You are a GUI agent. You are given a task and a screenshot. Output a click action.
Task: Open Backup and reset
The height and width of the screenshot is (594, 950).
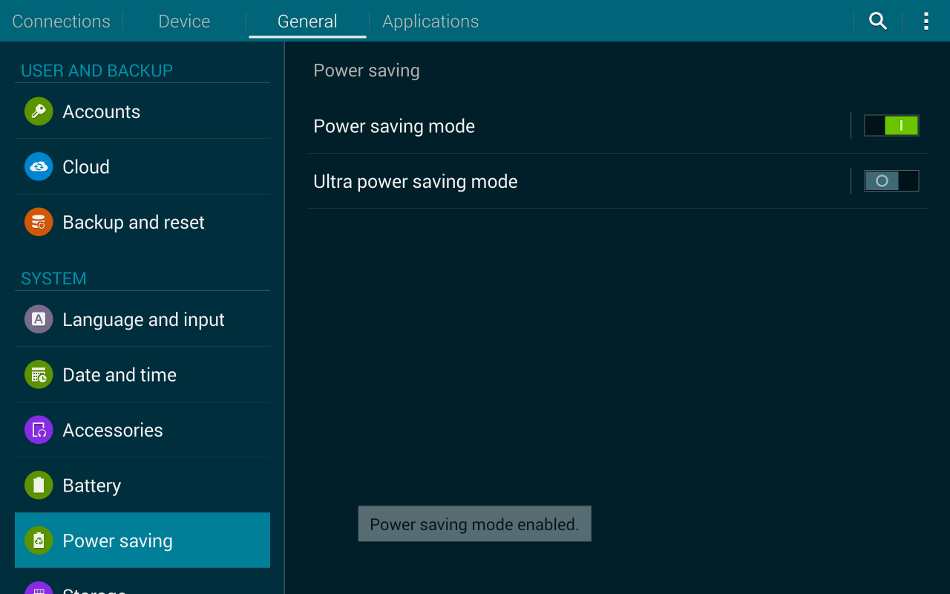pyautogui.click(x=142, y=222)
